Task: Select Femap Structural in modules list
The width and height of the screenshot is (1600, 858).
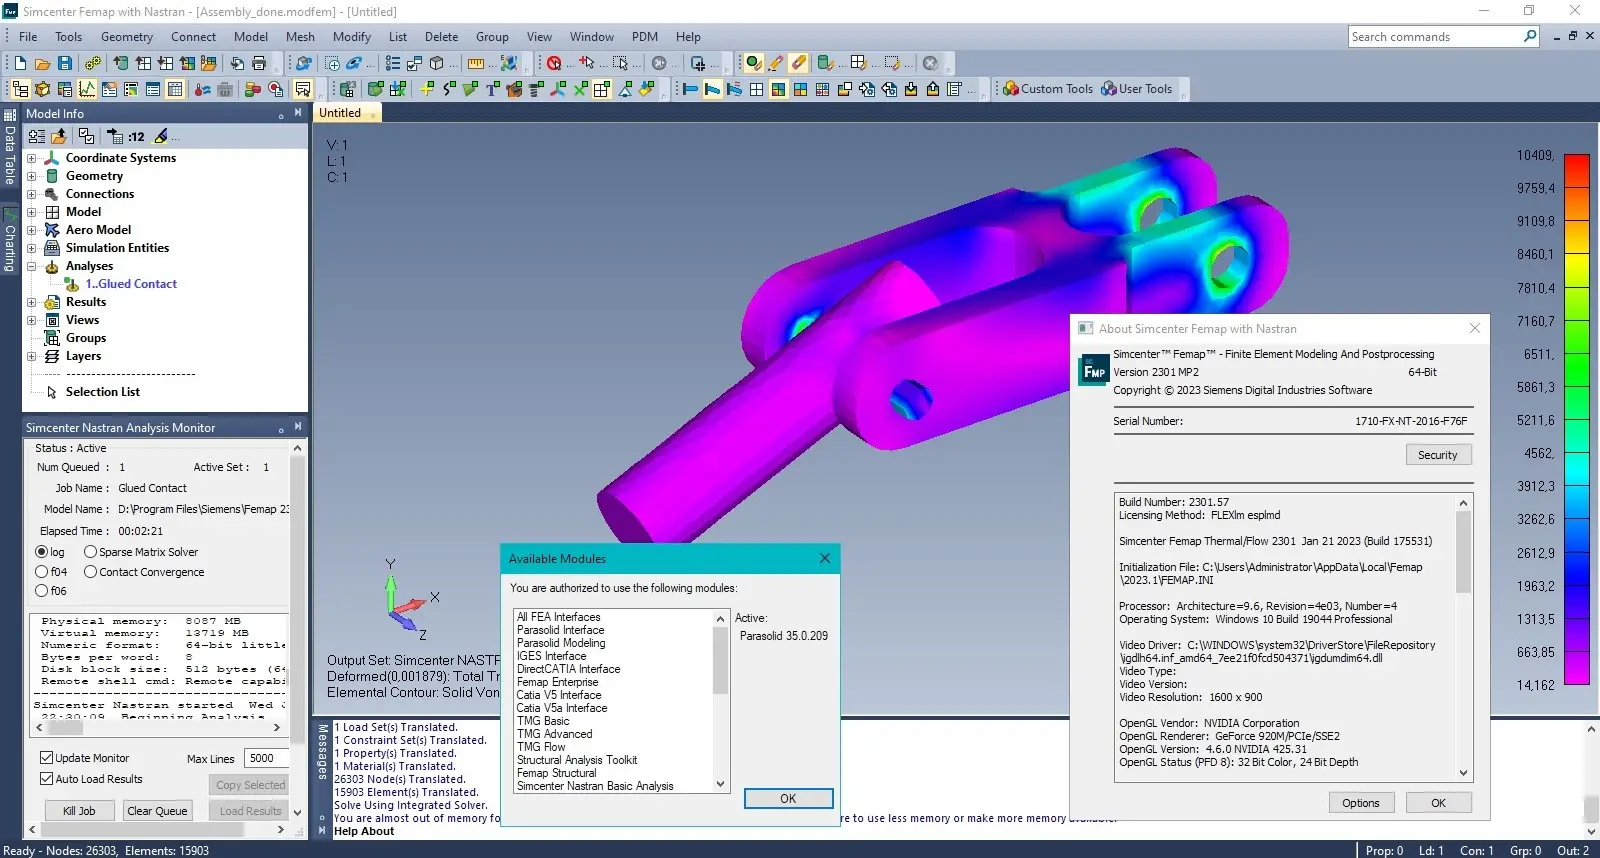Action: click(x=556, y=773)
